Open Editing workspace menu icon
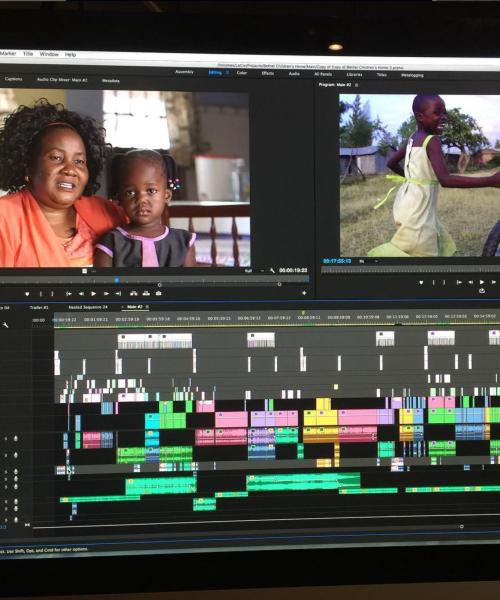This screenshot has height=600, width=500. 228,72
